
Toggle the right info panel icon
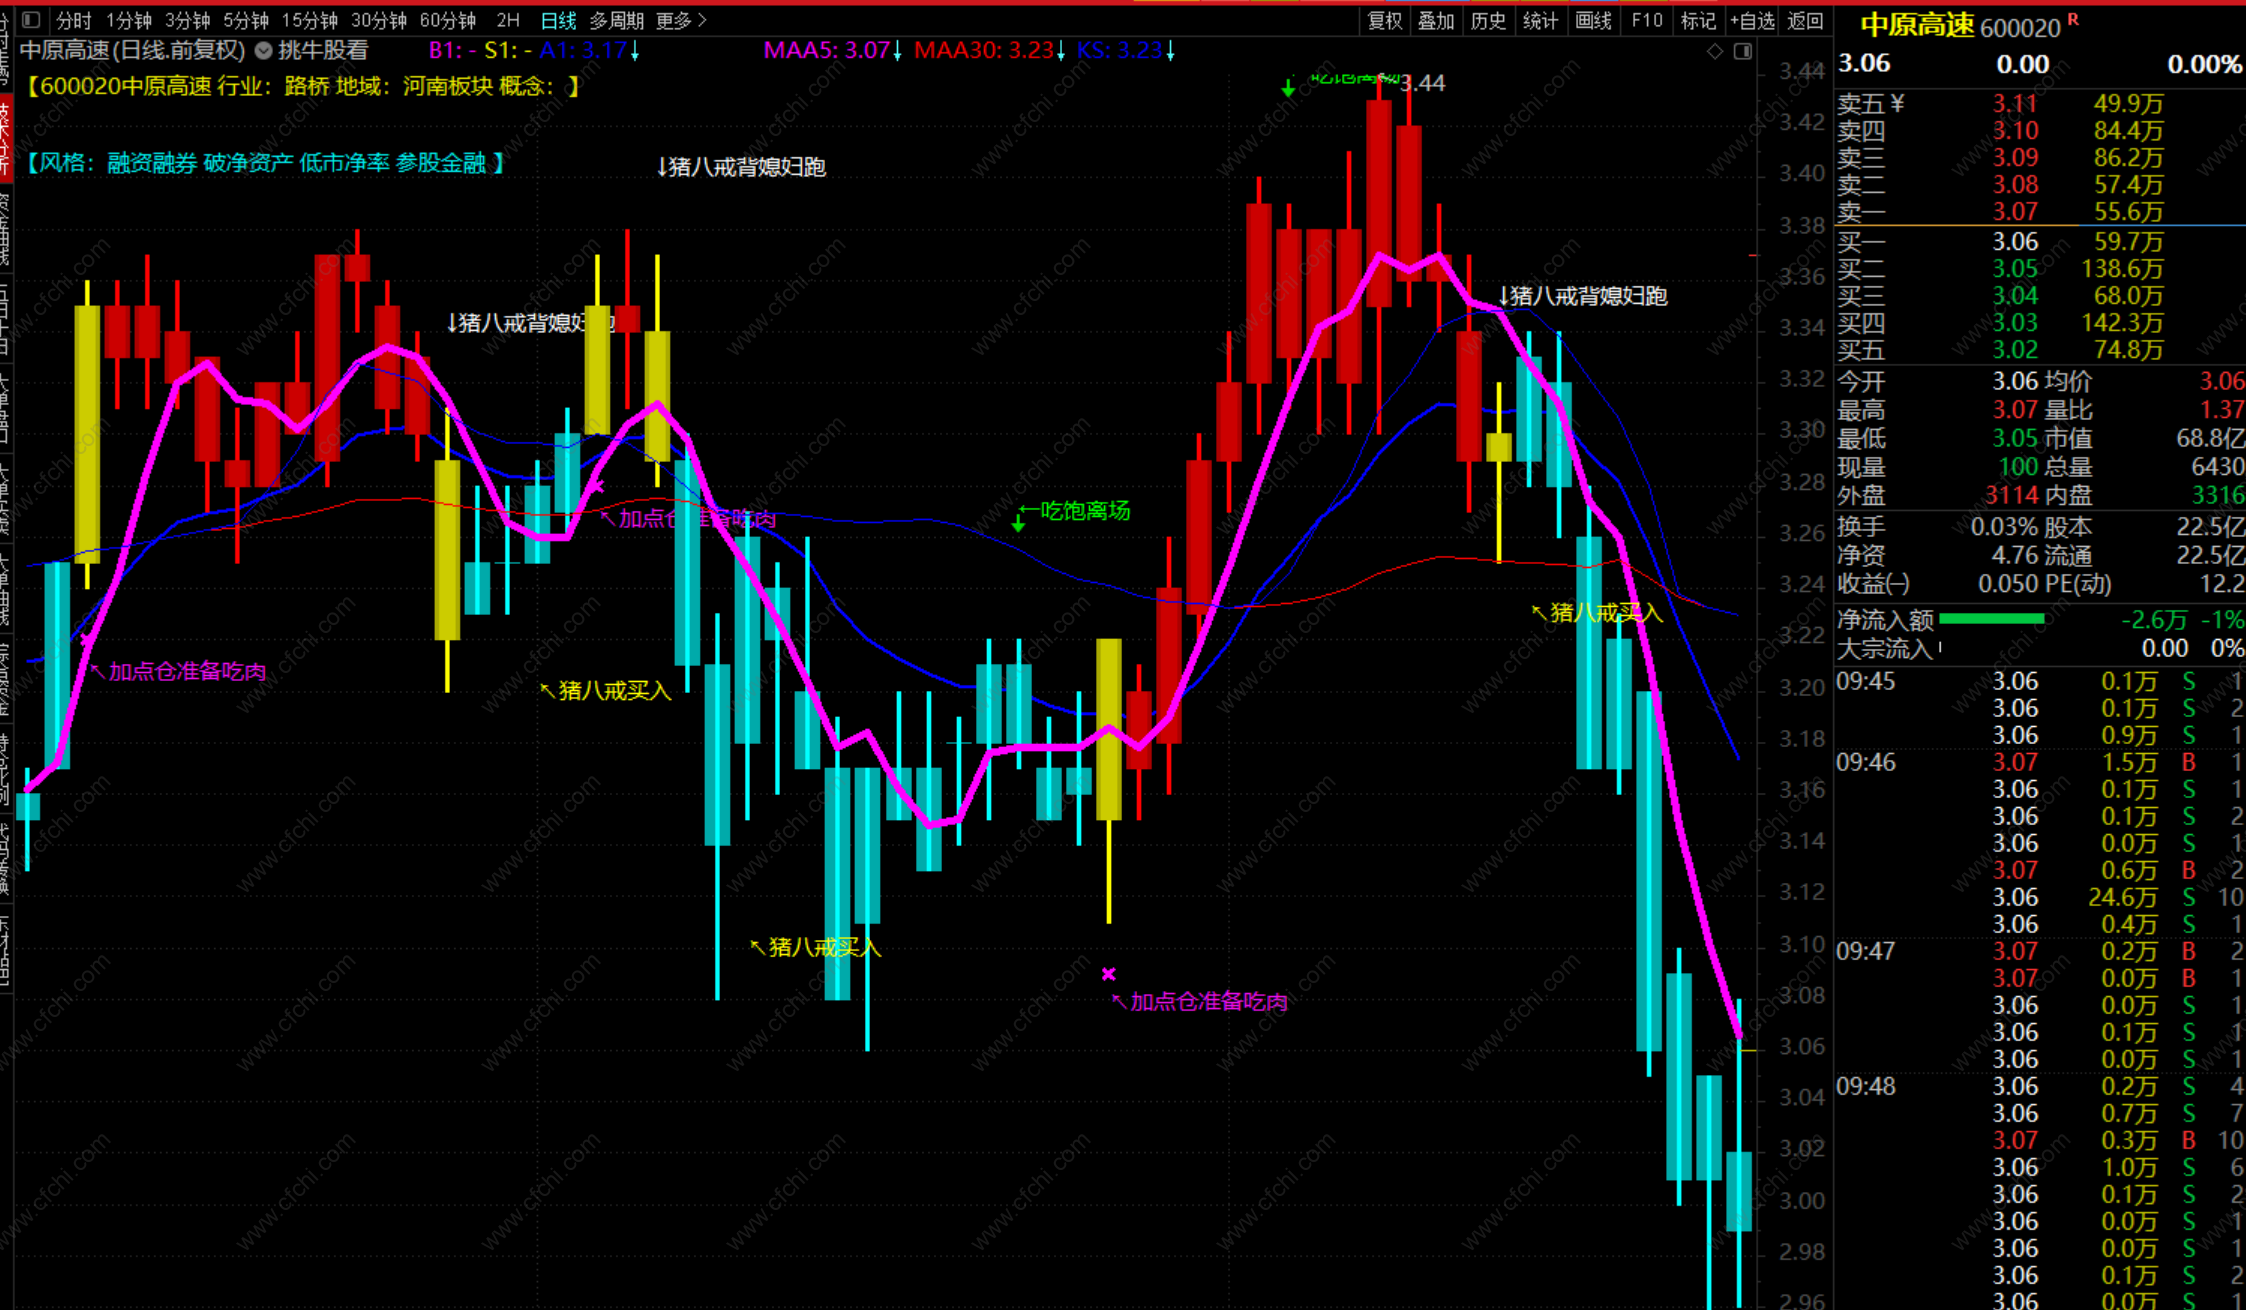(1743, 51)
